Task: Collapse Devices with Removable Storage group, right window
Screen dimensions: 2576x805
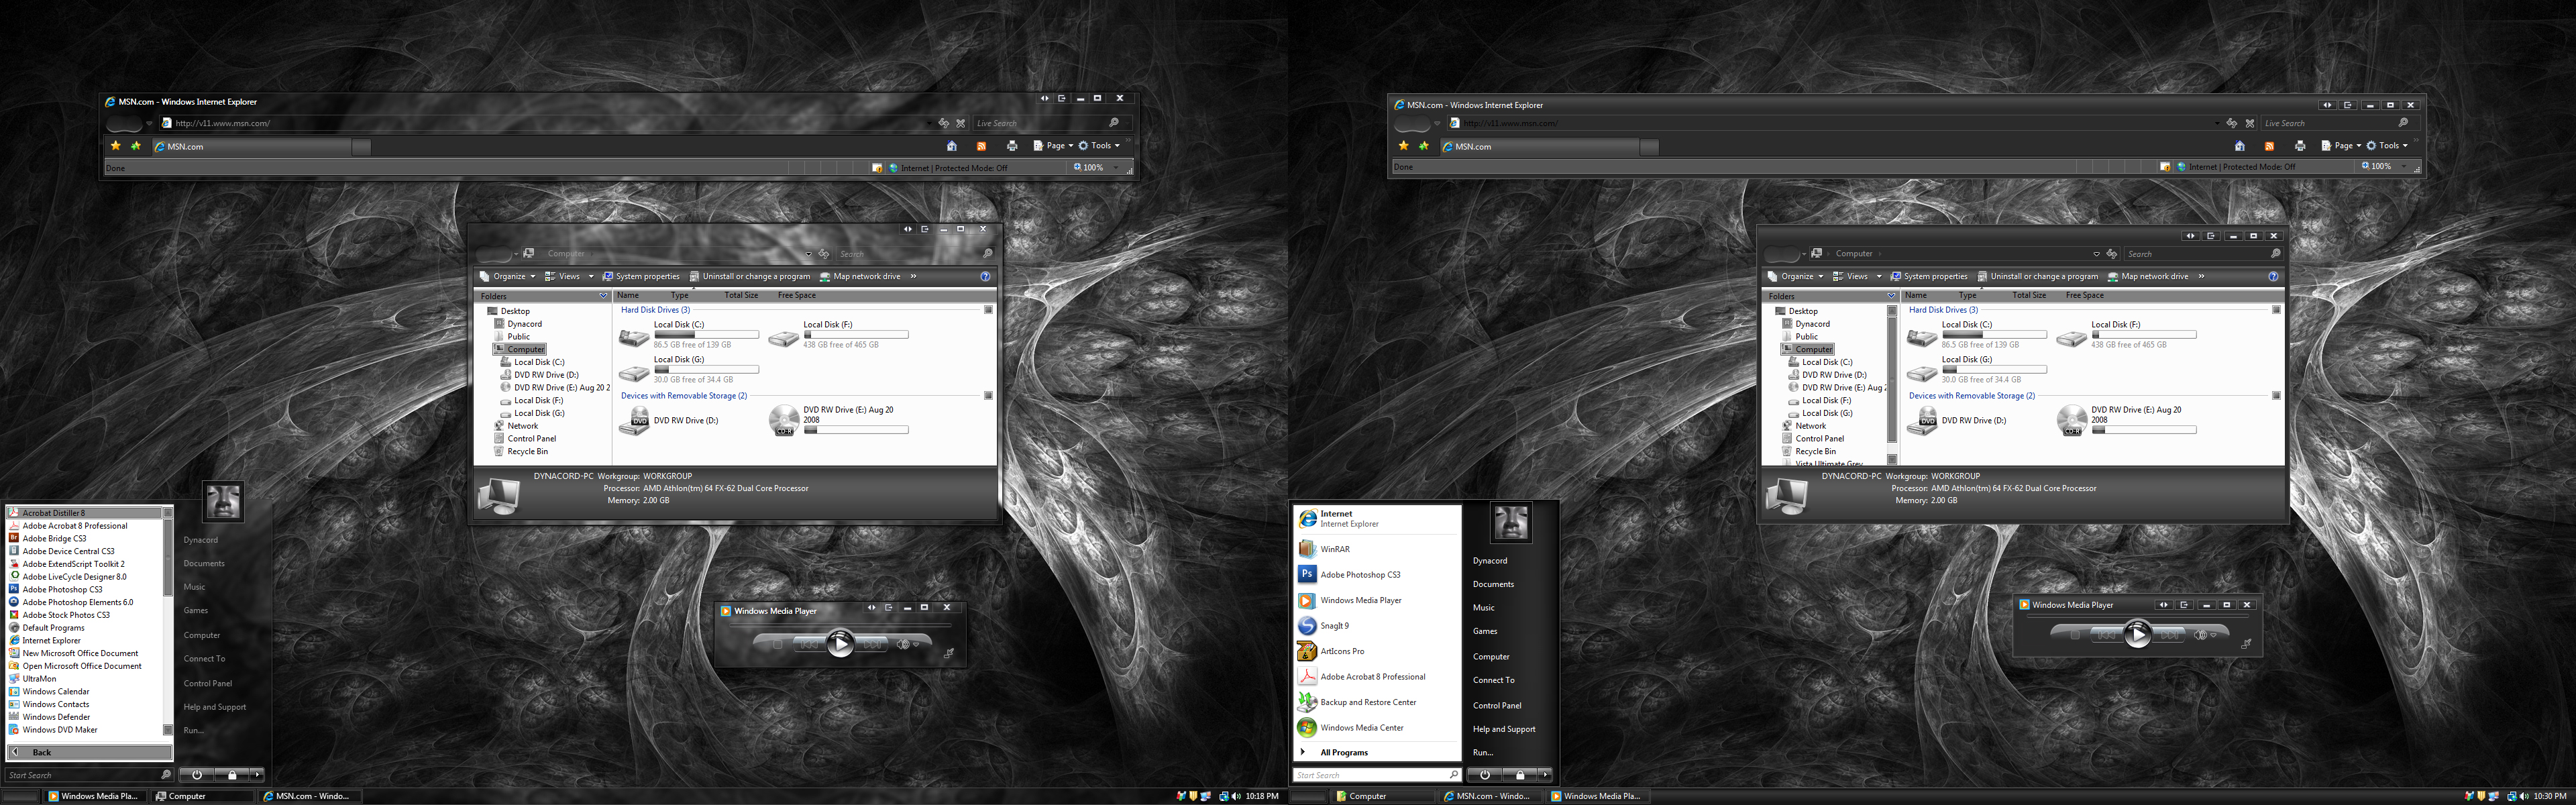Action: (2276, 396)
